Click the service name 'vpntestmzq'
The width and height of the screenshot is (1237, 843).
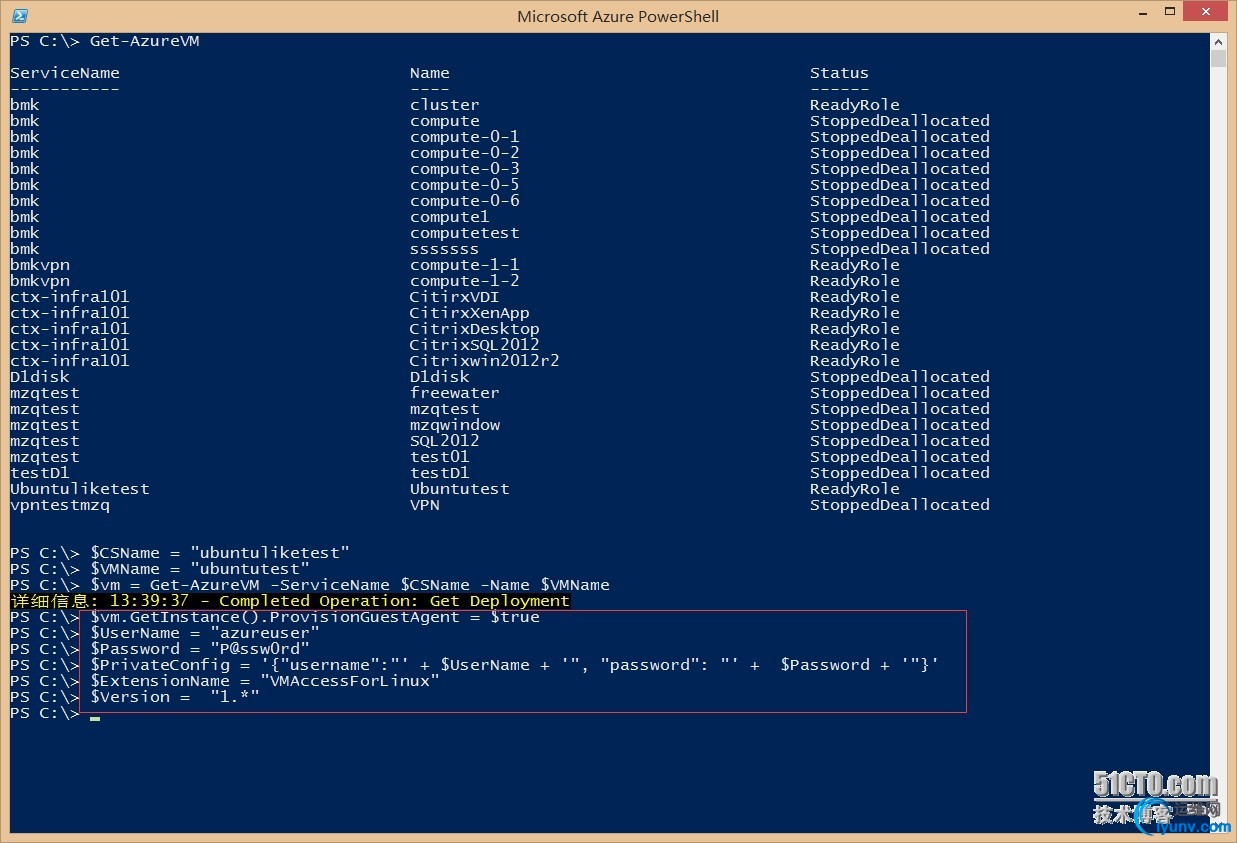(x=60, y=505)
